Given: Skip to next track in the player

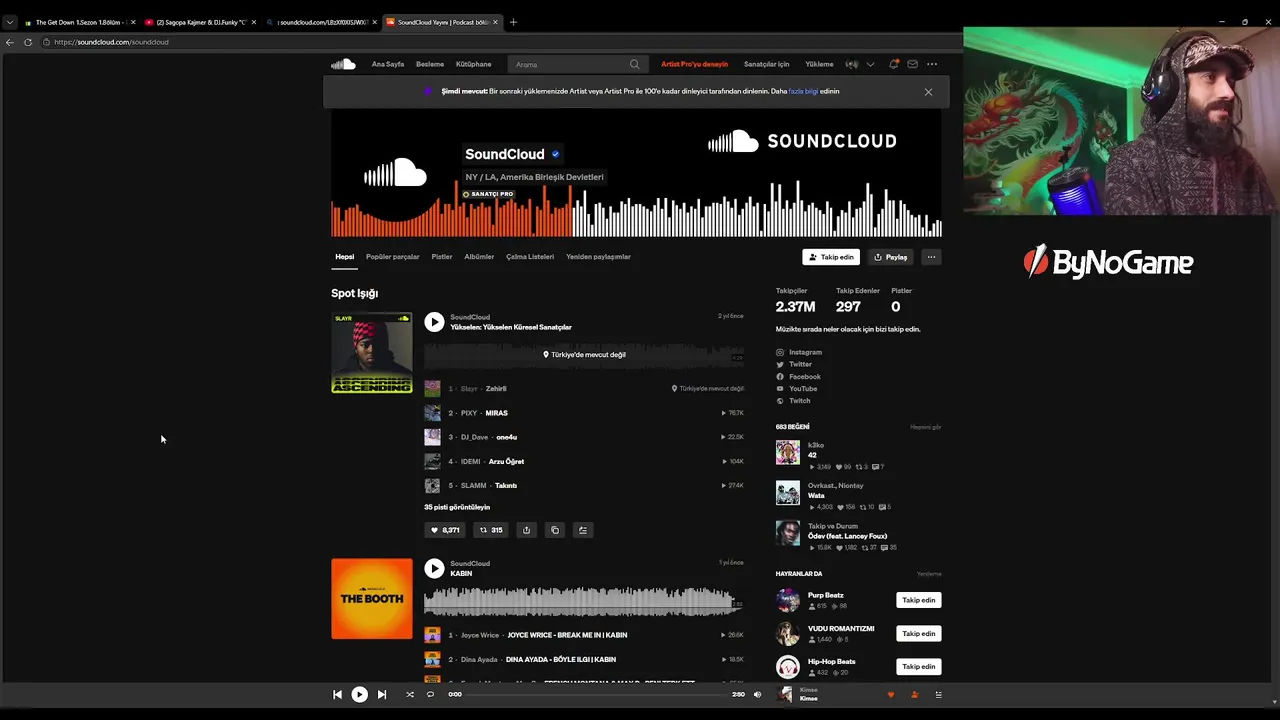Looking at the screenshot, I should coord(381,695).
